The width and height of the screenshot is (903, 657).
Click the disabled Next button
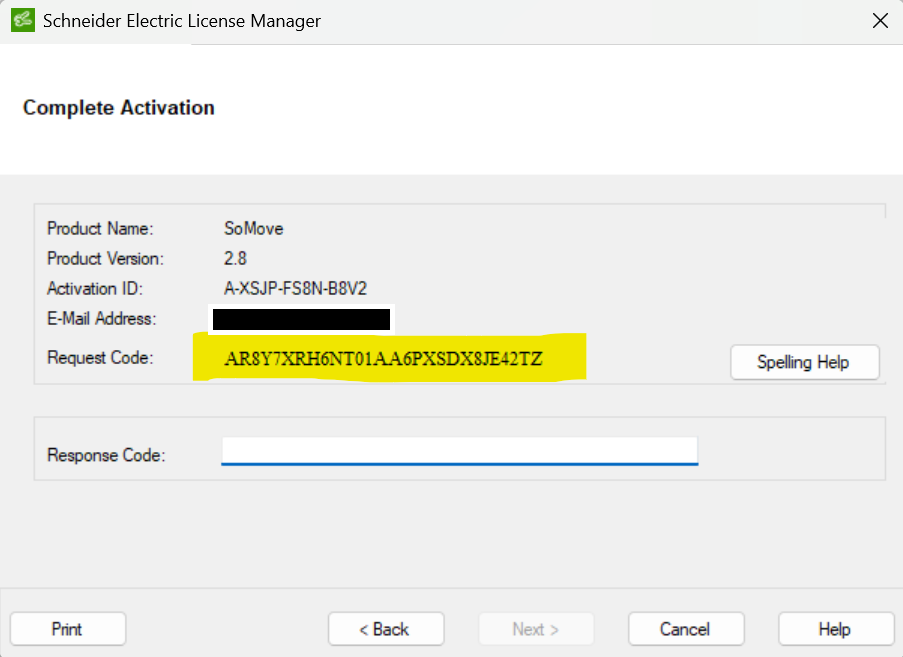[536, 629]
